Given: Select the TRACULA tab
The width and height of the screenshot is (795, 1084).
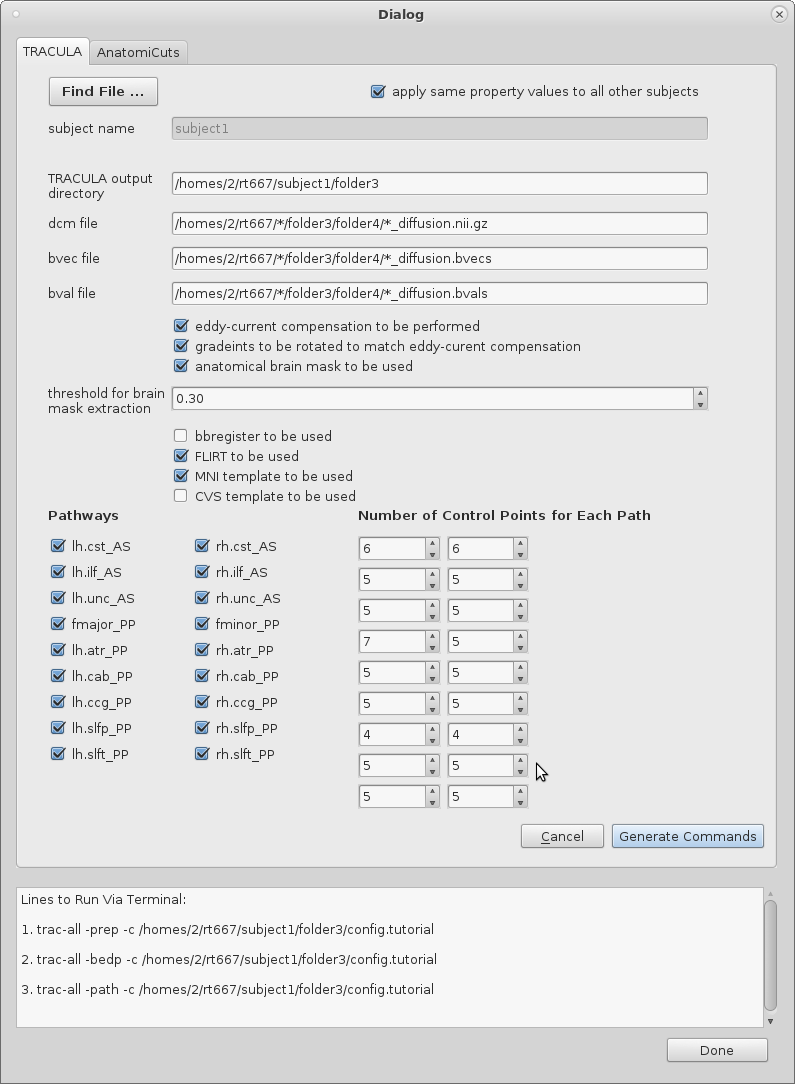Looking at the screenshot, I should (x=52, y=52).
